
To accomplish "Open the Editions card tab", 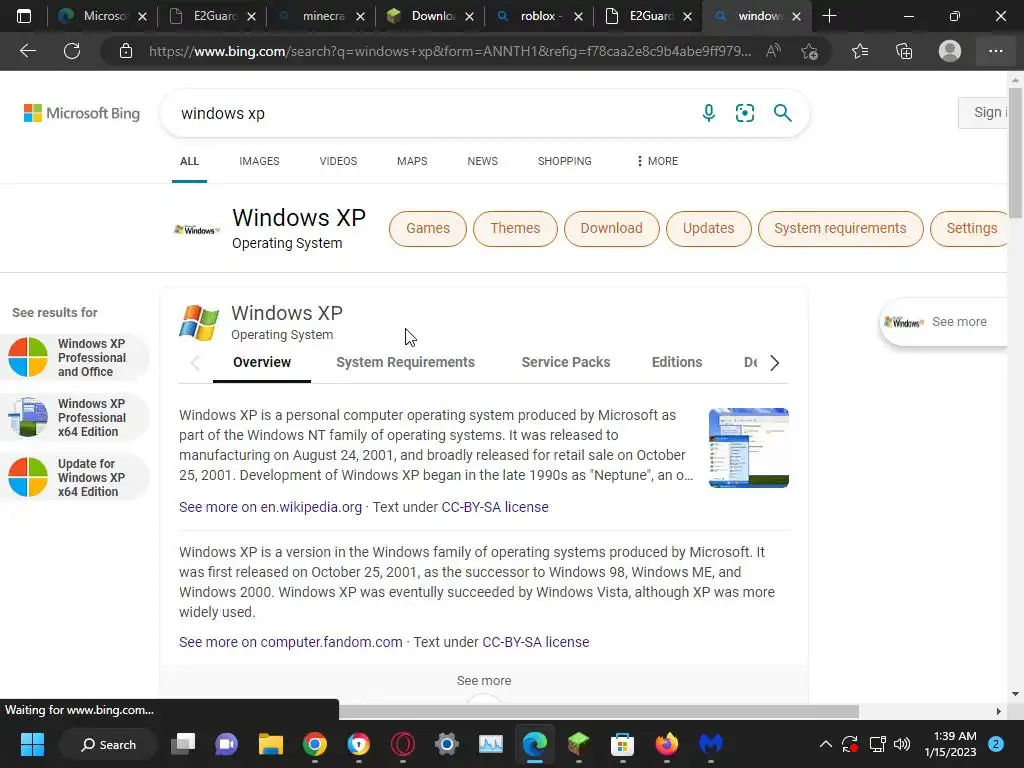I will 677,362.
